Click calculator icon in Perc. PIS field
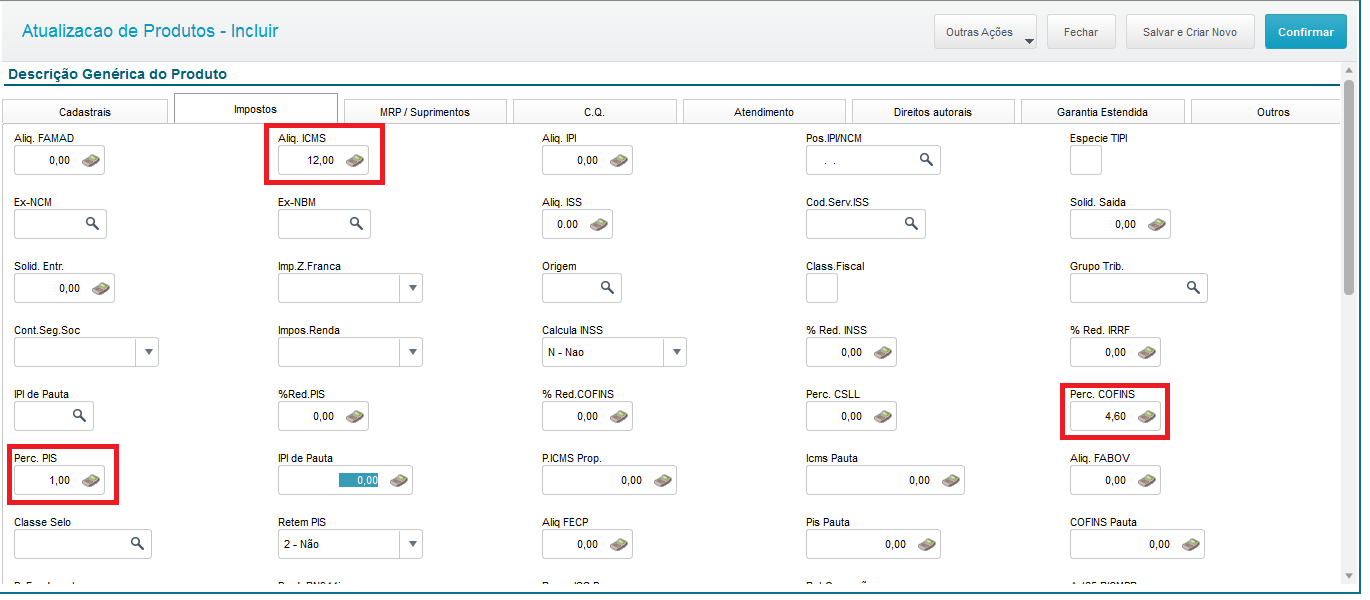 pyautogui.click(x=91, y=480)
